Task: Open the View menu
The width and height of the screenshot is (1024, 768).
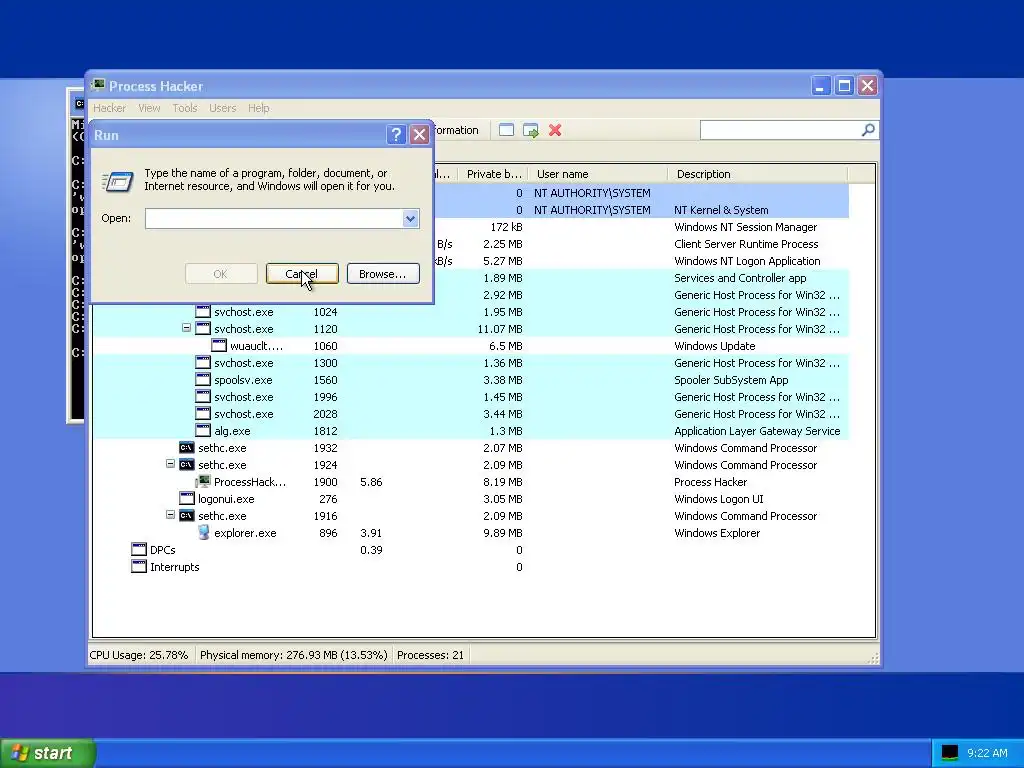Action: tap(149, 108)
